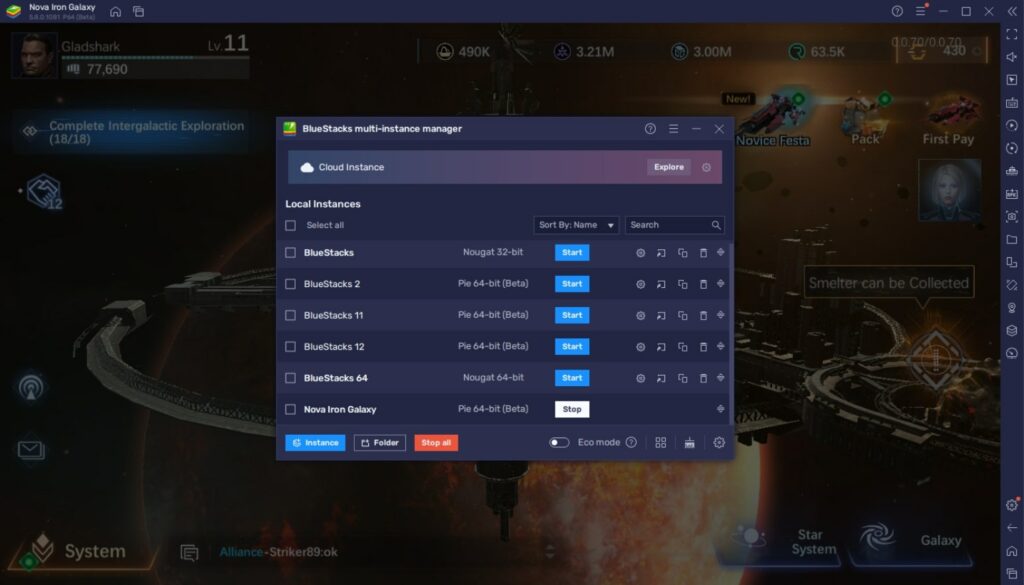Enable Eco mode
This screenshot has height=585, width=1024.
click(559, 441)
